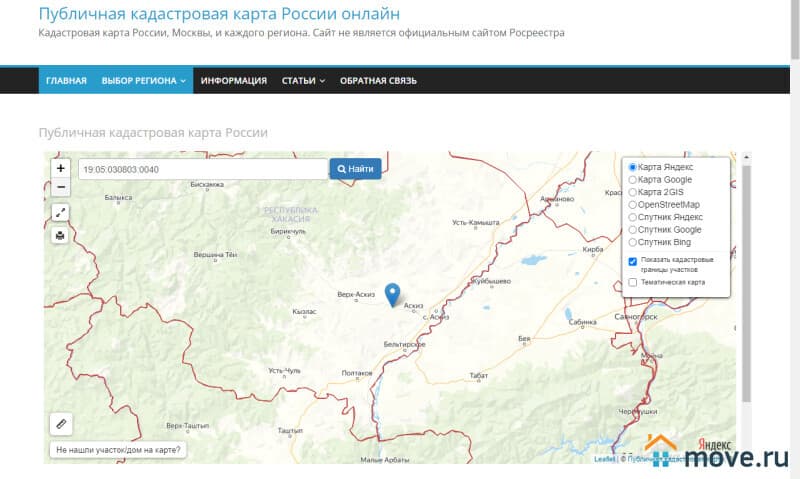Click Найти search button
The width and height of the screenshot is (800, 479).
pos(356,169)
